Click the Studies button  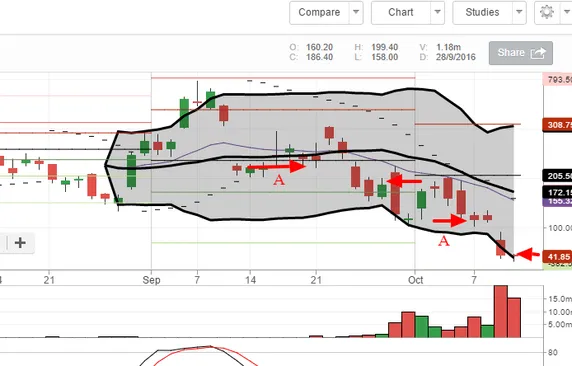[x=482, y=12]
